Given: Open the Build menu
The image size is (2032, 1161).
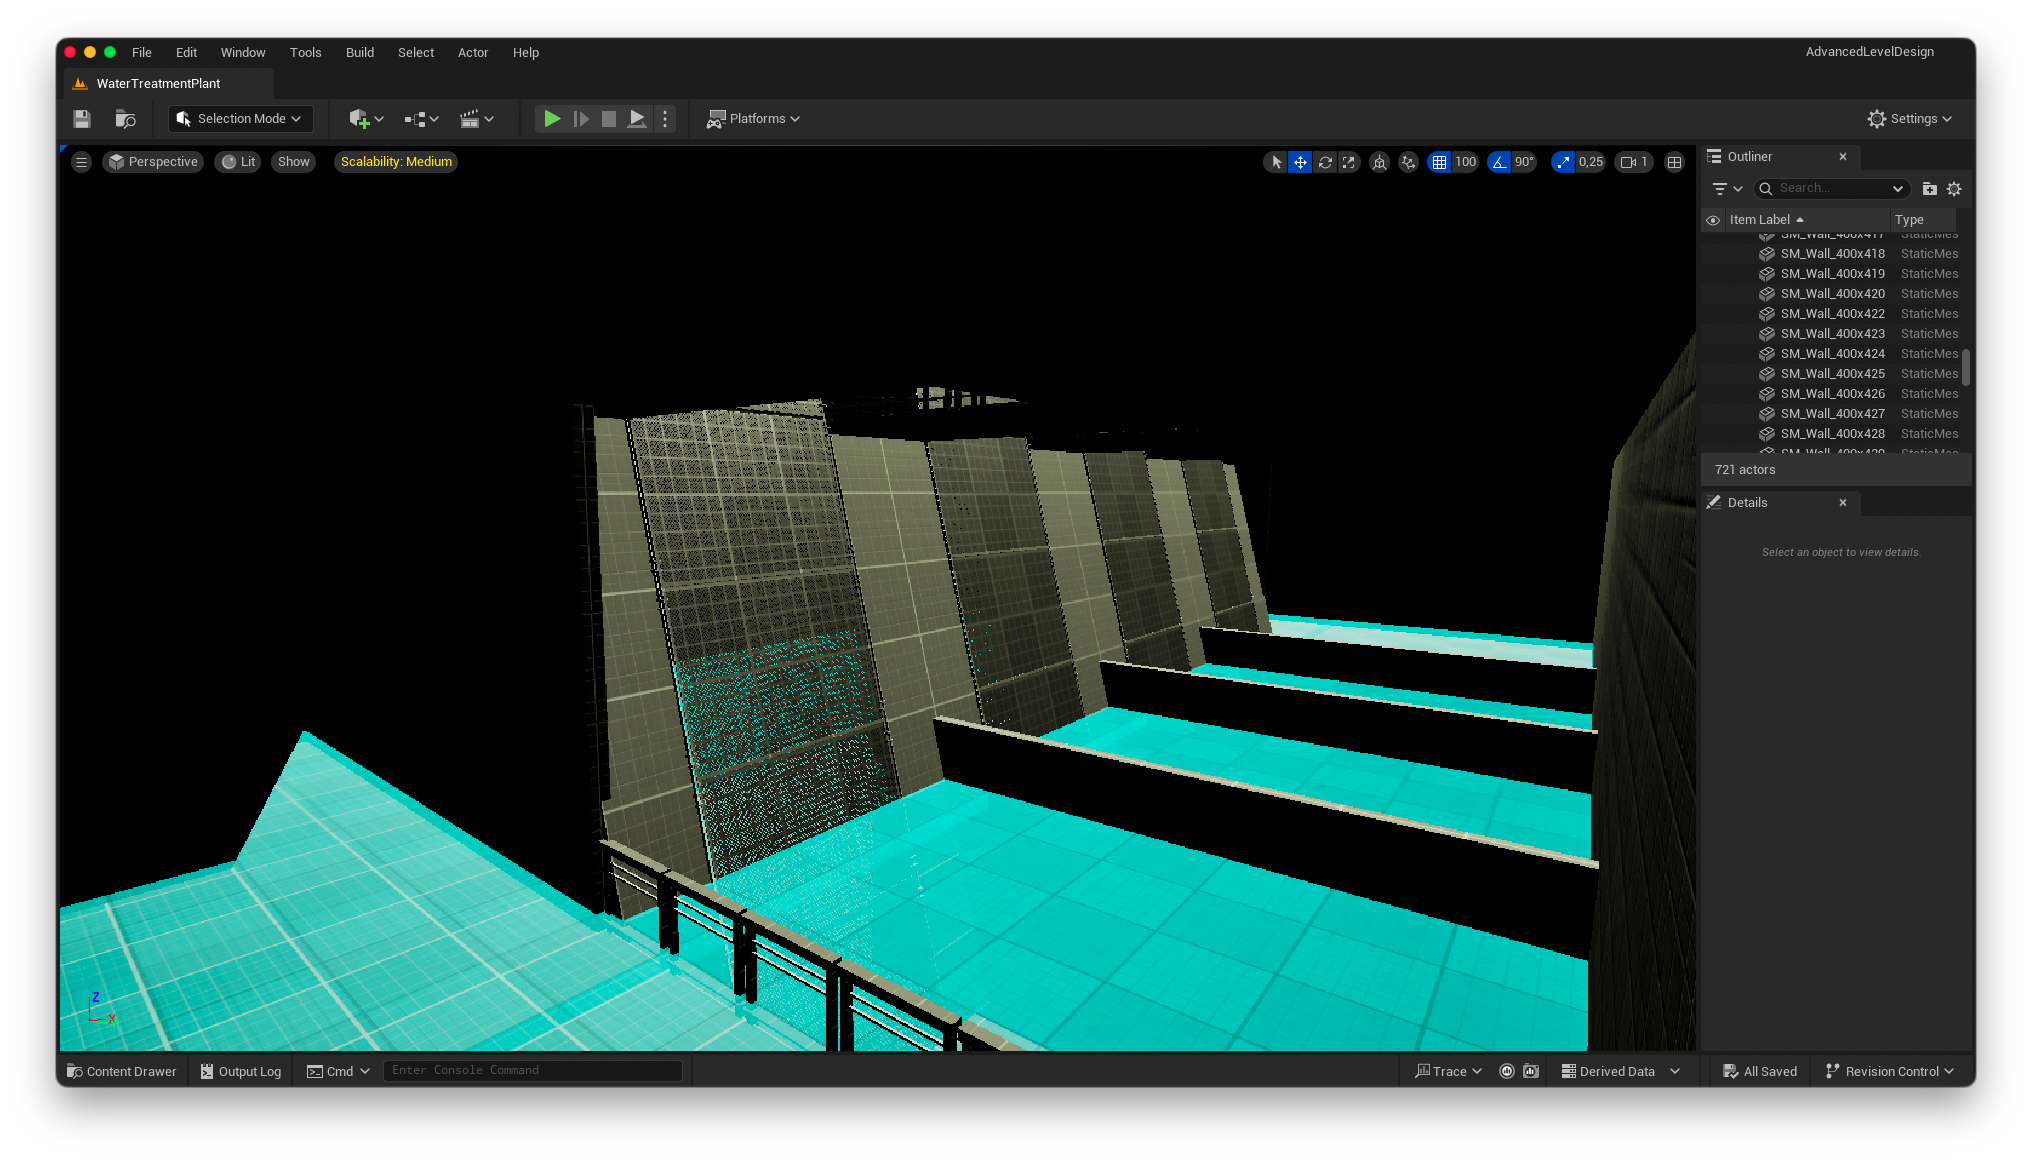Looking at the screenshot, I should [x=359, y=53].
